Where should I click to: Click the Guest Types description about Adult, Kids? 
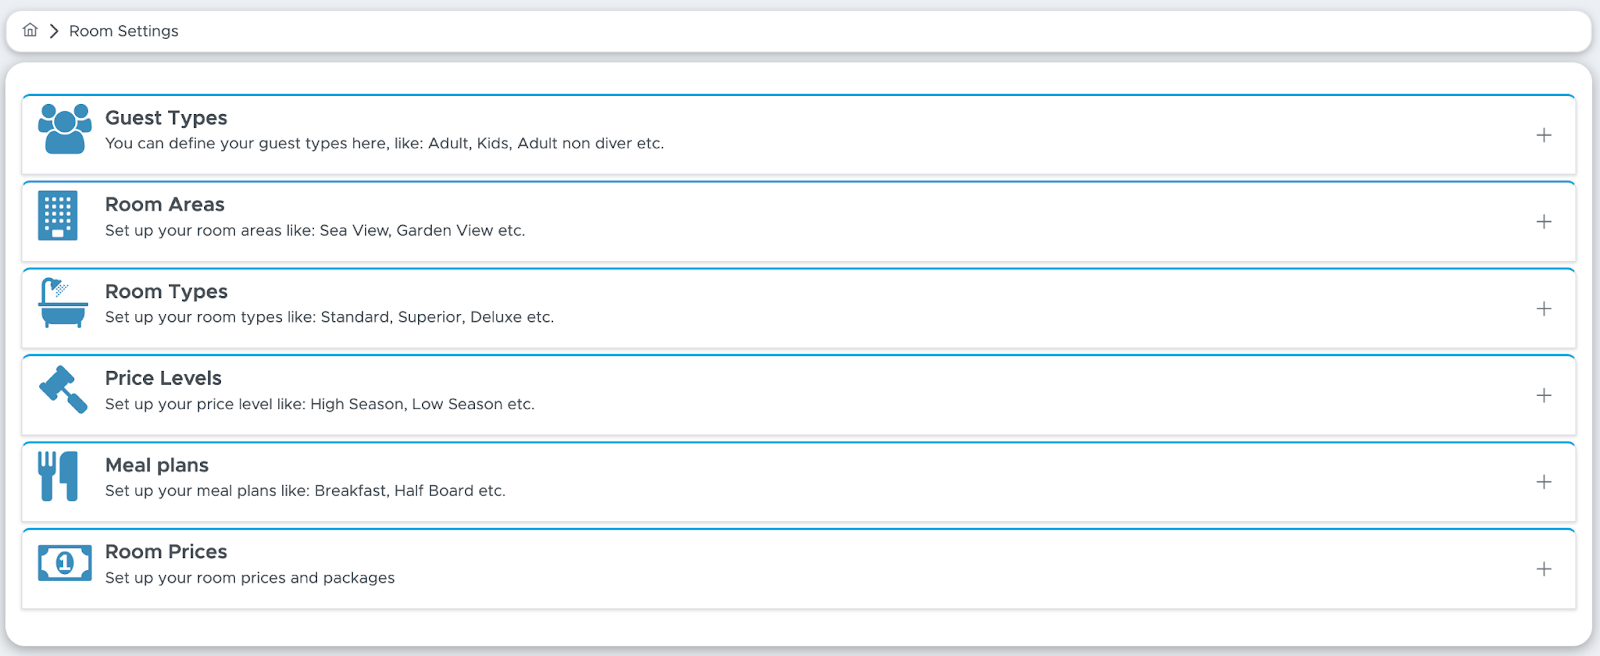(384, 143)
